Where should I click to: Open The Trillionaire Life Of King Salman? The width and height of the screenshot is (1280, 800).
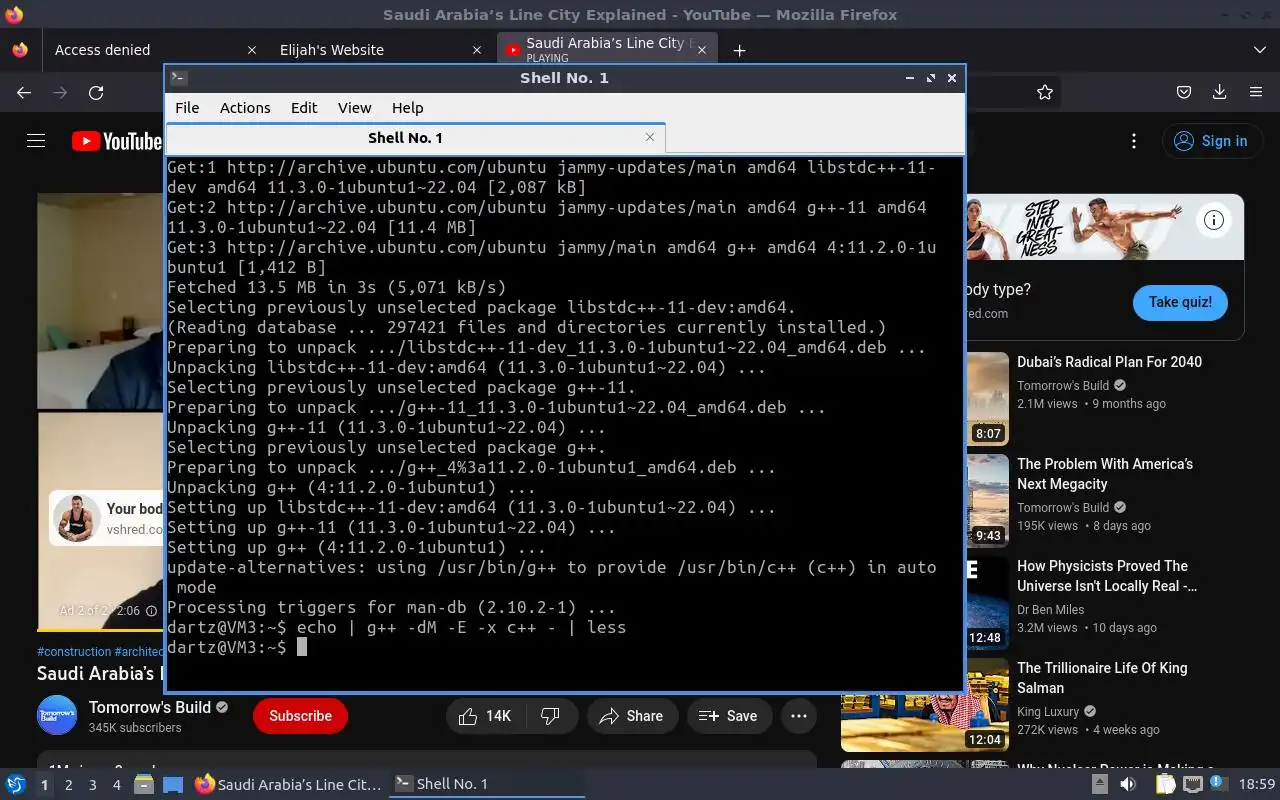pyautogui.click(x=1102, y=678)
